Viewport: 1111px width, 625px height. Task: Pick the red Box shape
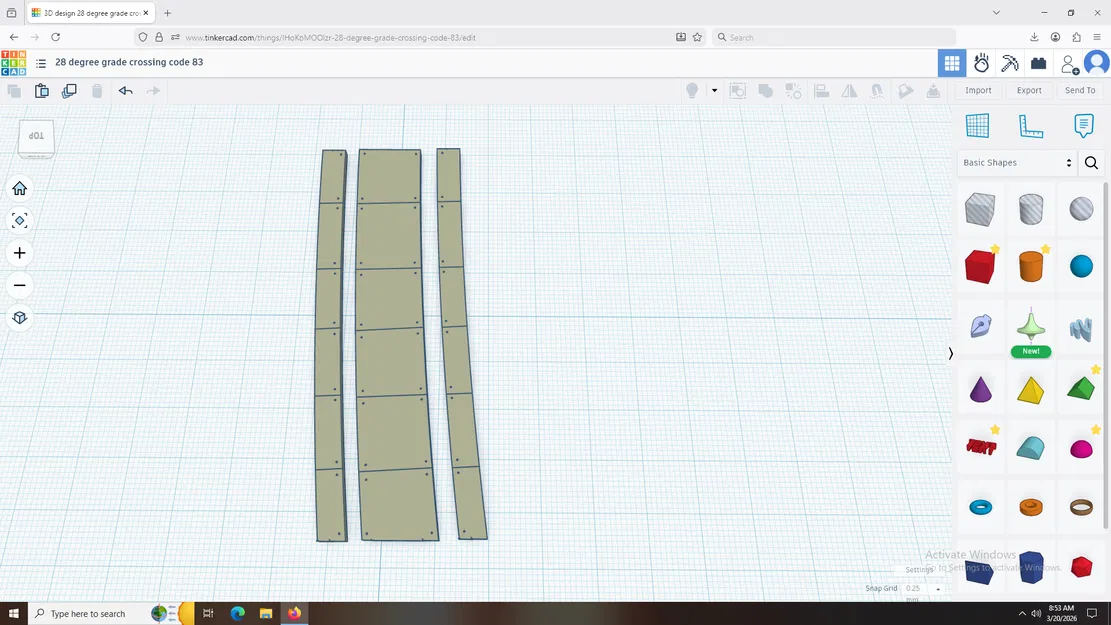click(x=979, y=267)
